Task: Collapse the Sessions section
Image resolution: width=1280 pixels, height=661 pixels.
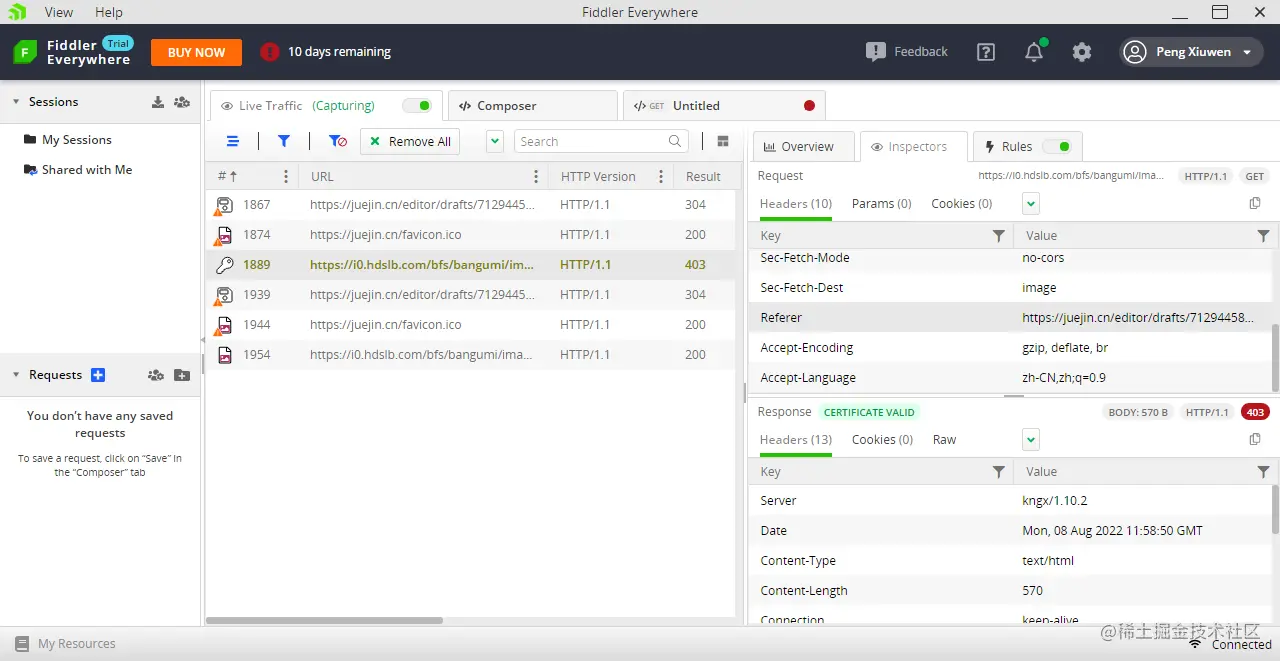Action: [16, 102]
